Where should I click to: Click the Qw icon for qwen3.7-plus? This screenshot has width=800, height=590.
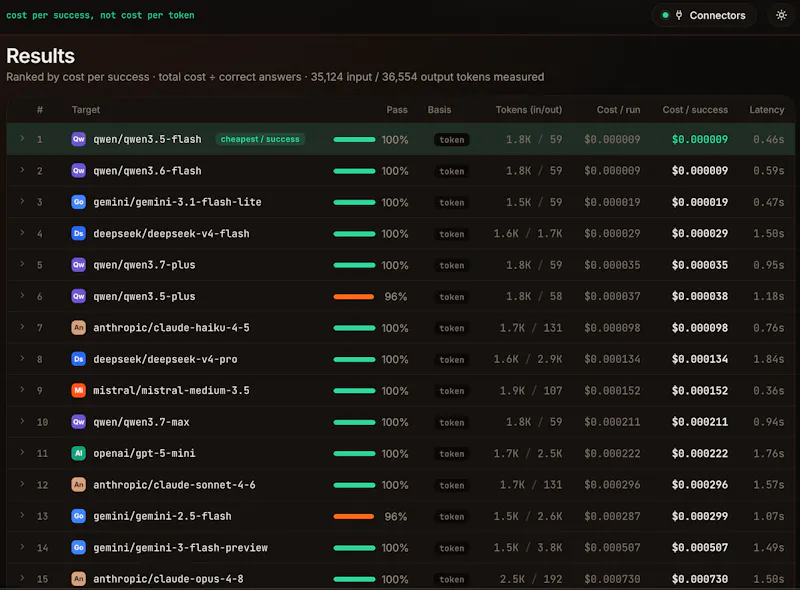point(79,265)
